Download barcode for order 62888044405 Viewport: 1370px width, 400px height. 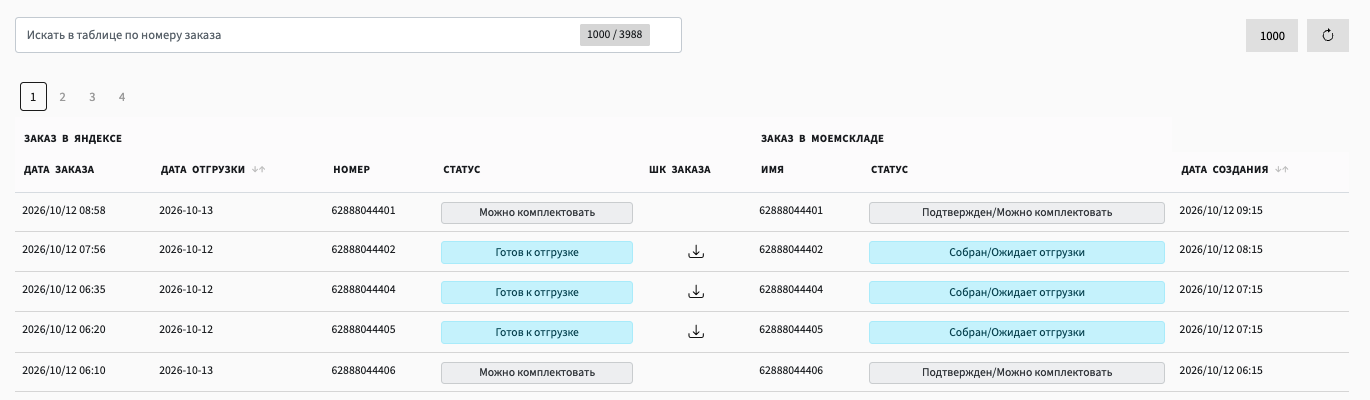(x=697, y=332)
